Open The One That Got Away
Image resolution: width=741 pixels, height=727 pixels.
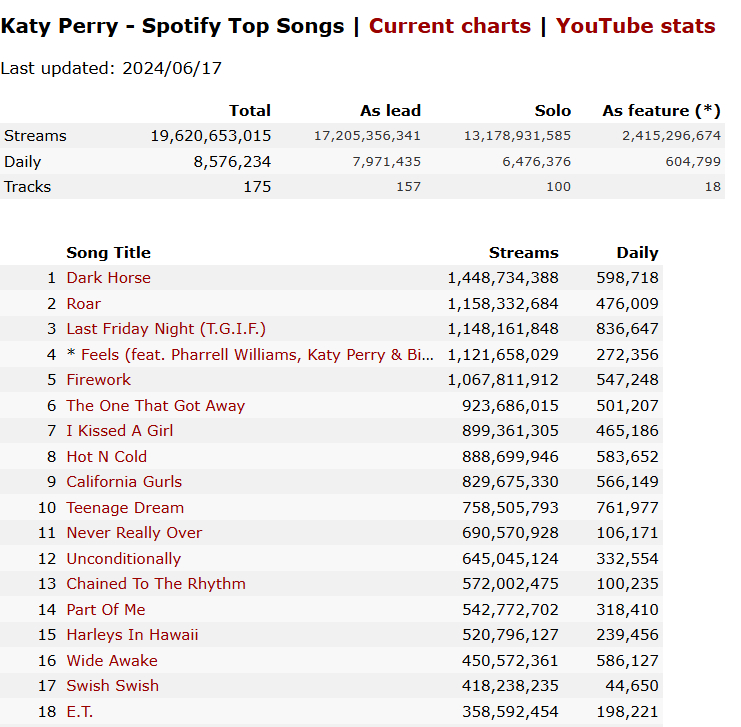pyautogui.click(x=155, y=406)
